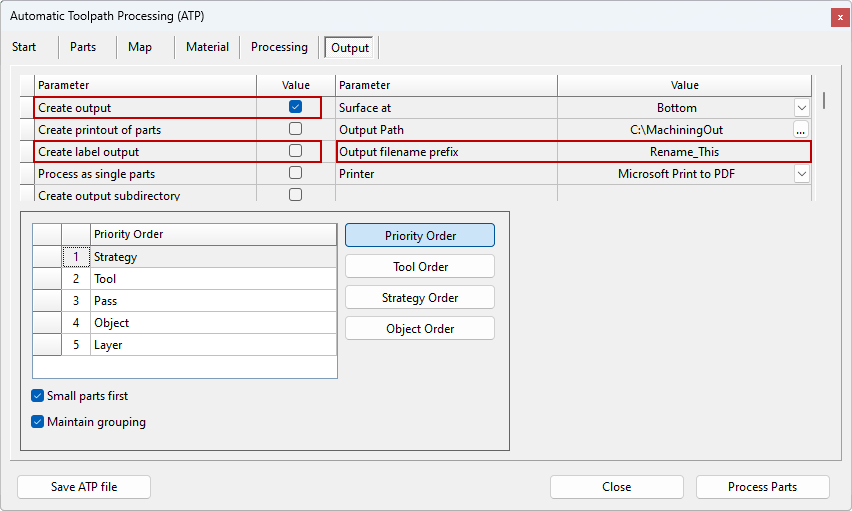Image resolution: width=852 pixels, height=511 pixels.
Task: Toggle Process as single parts checkbox
Action: pyautogui.click(x=295, y=173)
